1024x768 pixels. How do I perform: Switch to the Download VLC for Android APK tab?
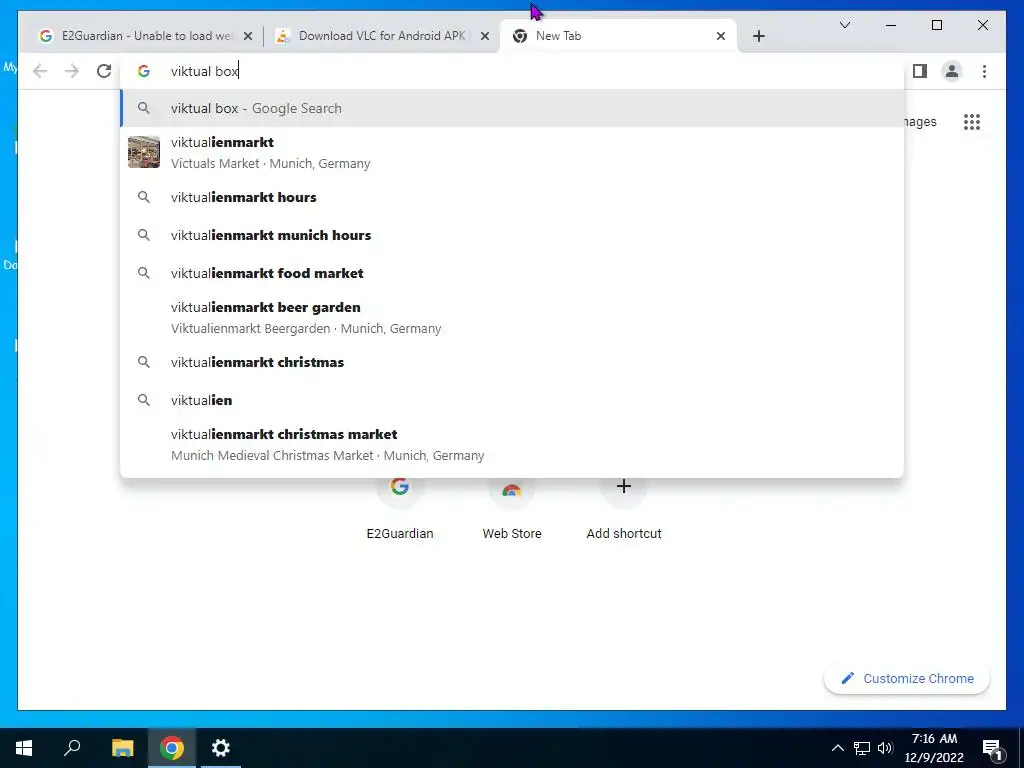coord(382,36)
